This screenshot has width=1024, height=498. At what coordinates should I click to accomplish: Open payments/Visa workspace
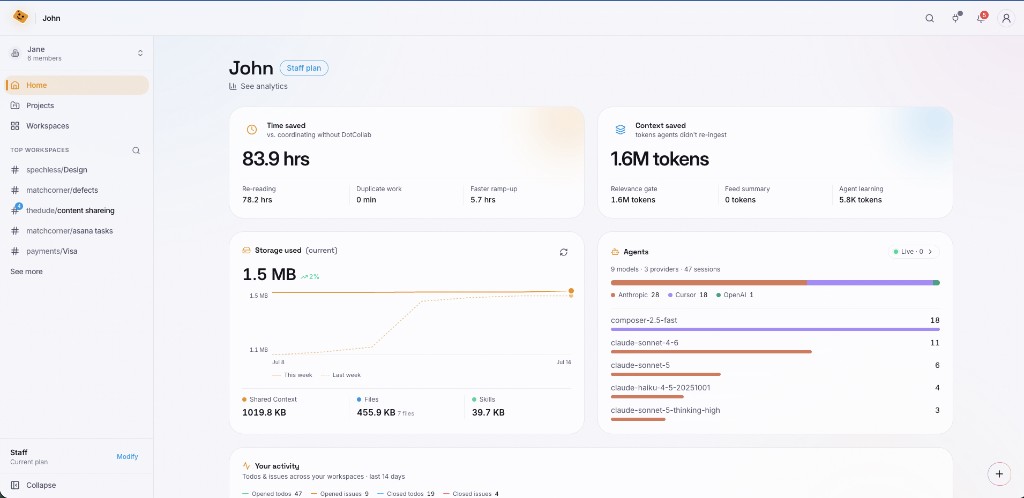click(77, 251)
